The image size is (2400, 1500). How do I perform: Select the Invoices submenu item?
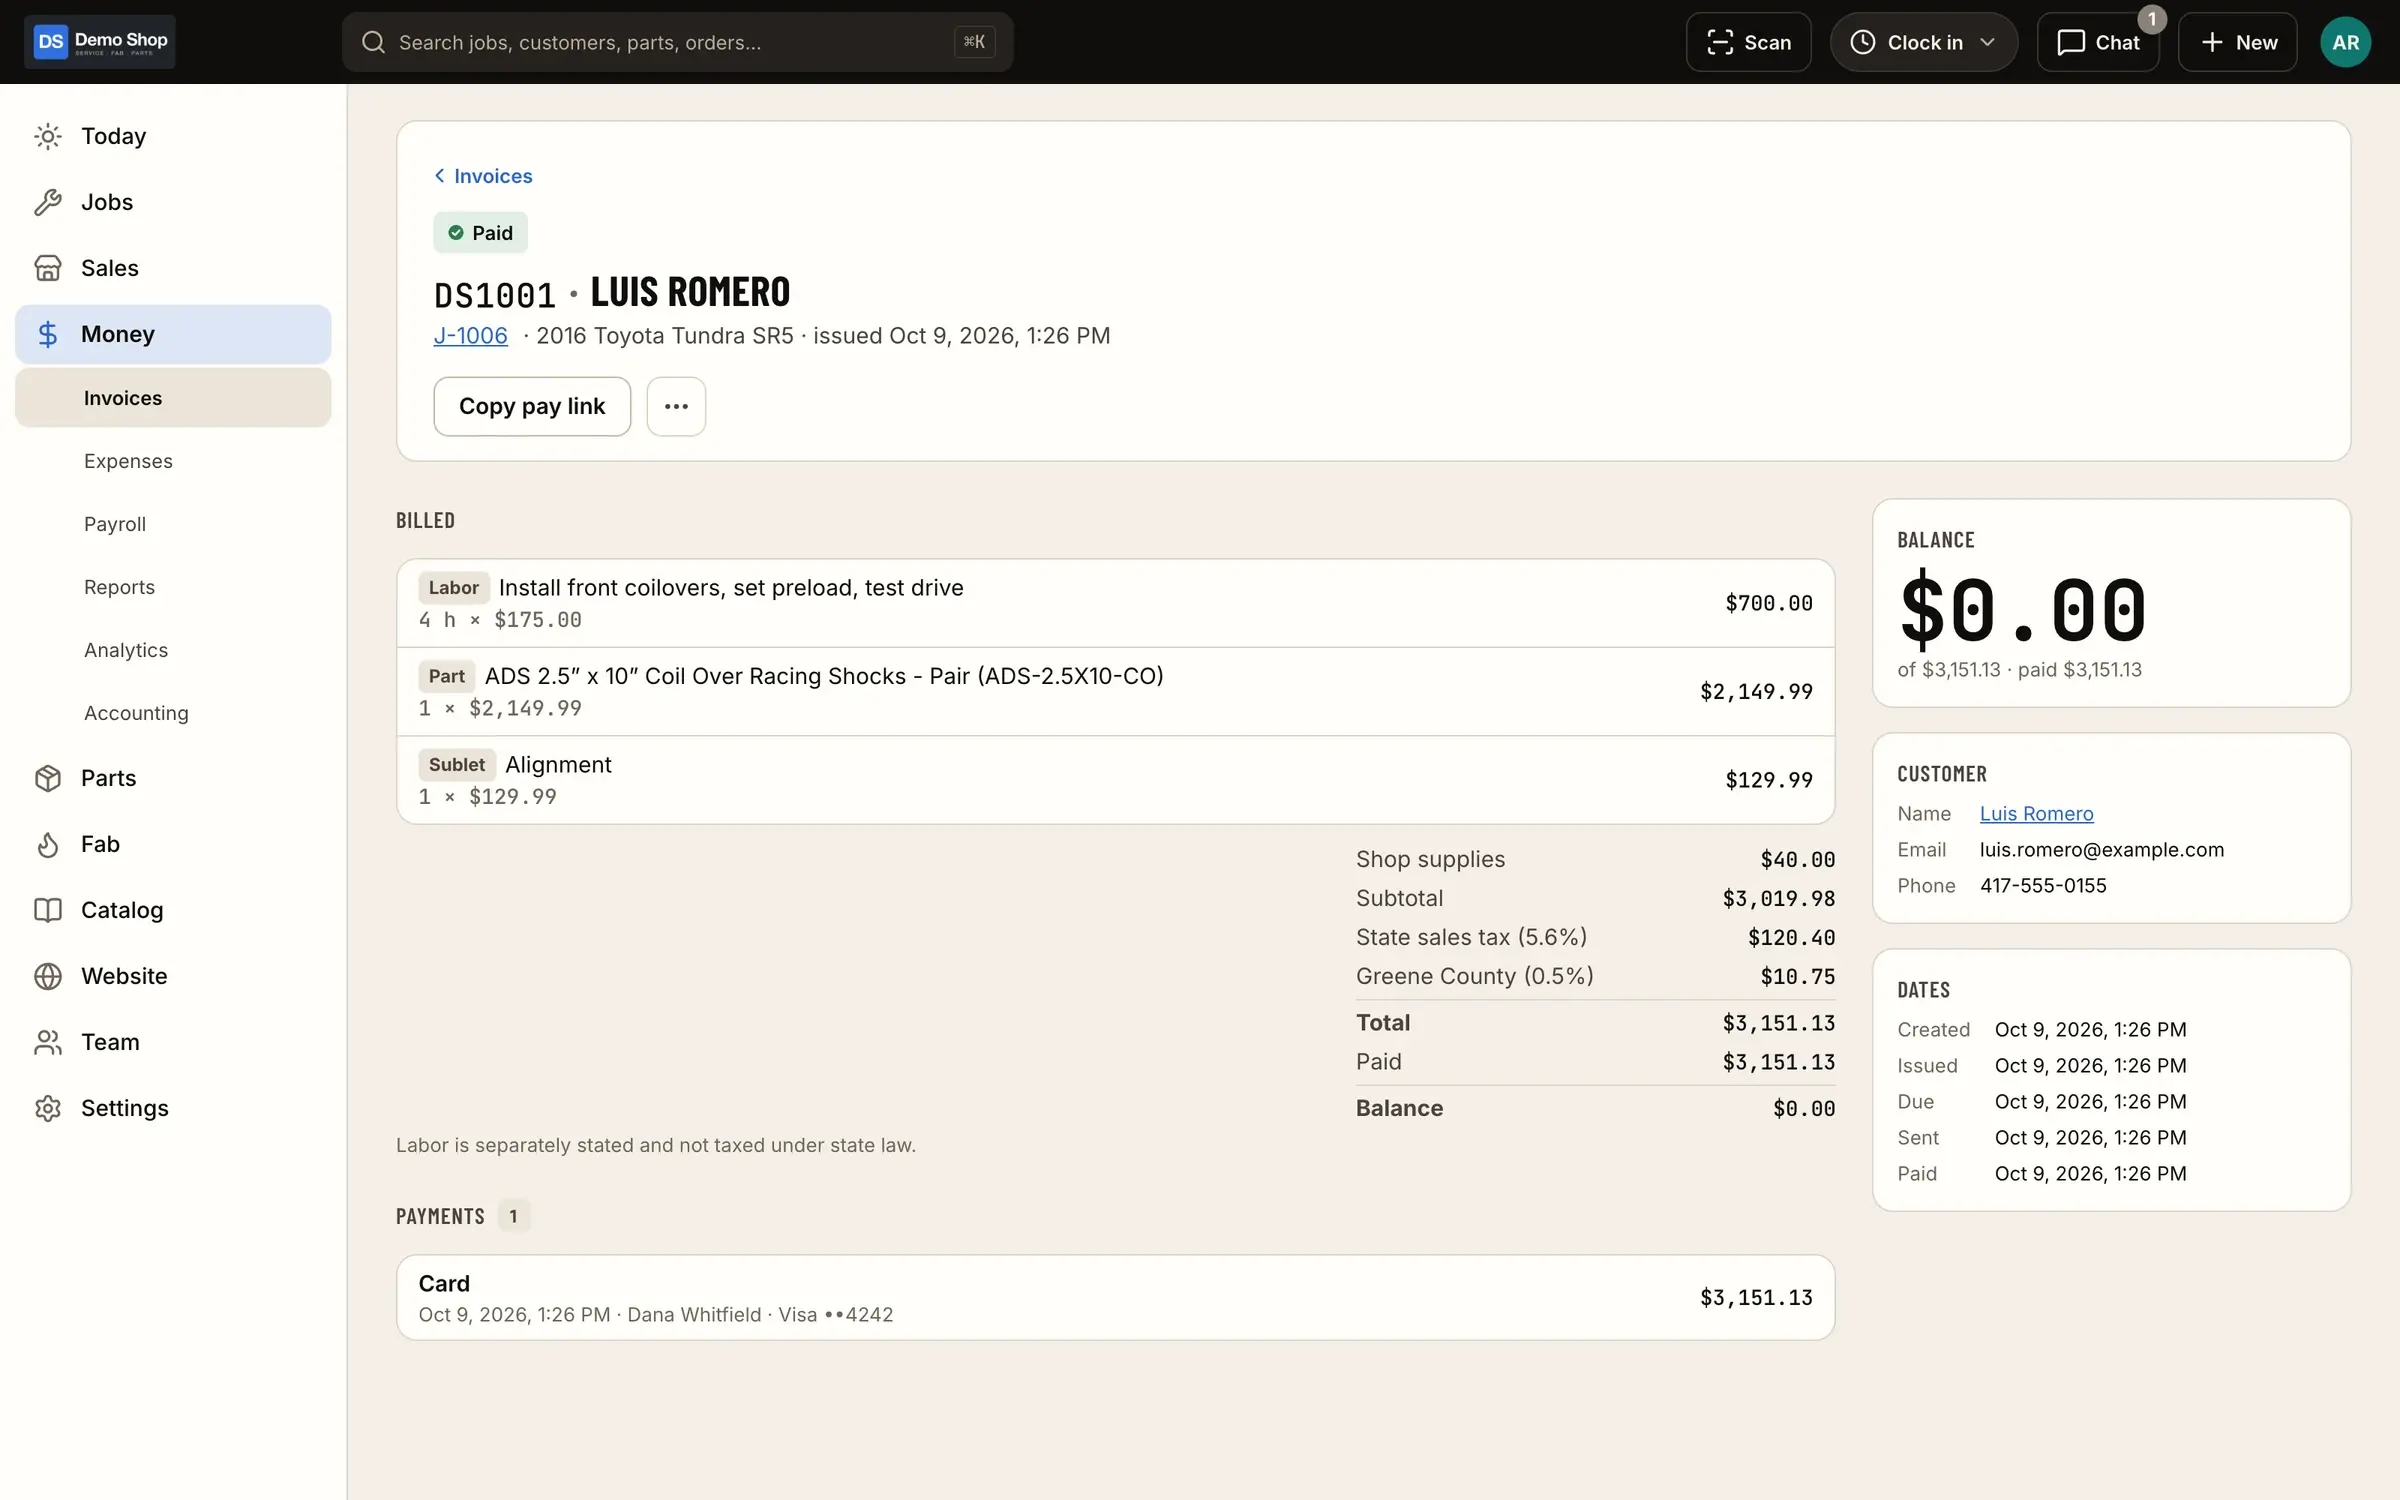[x=173, y=398]
